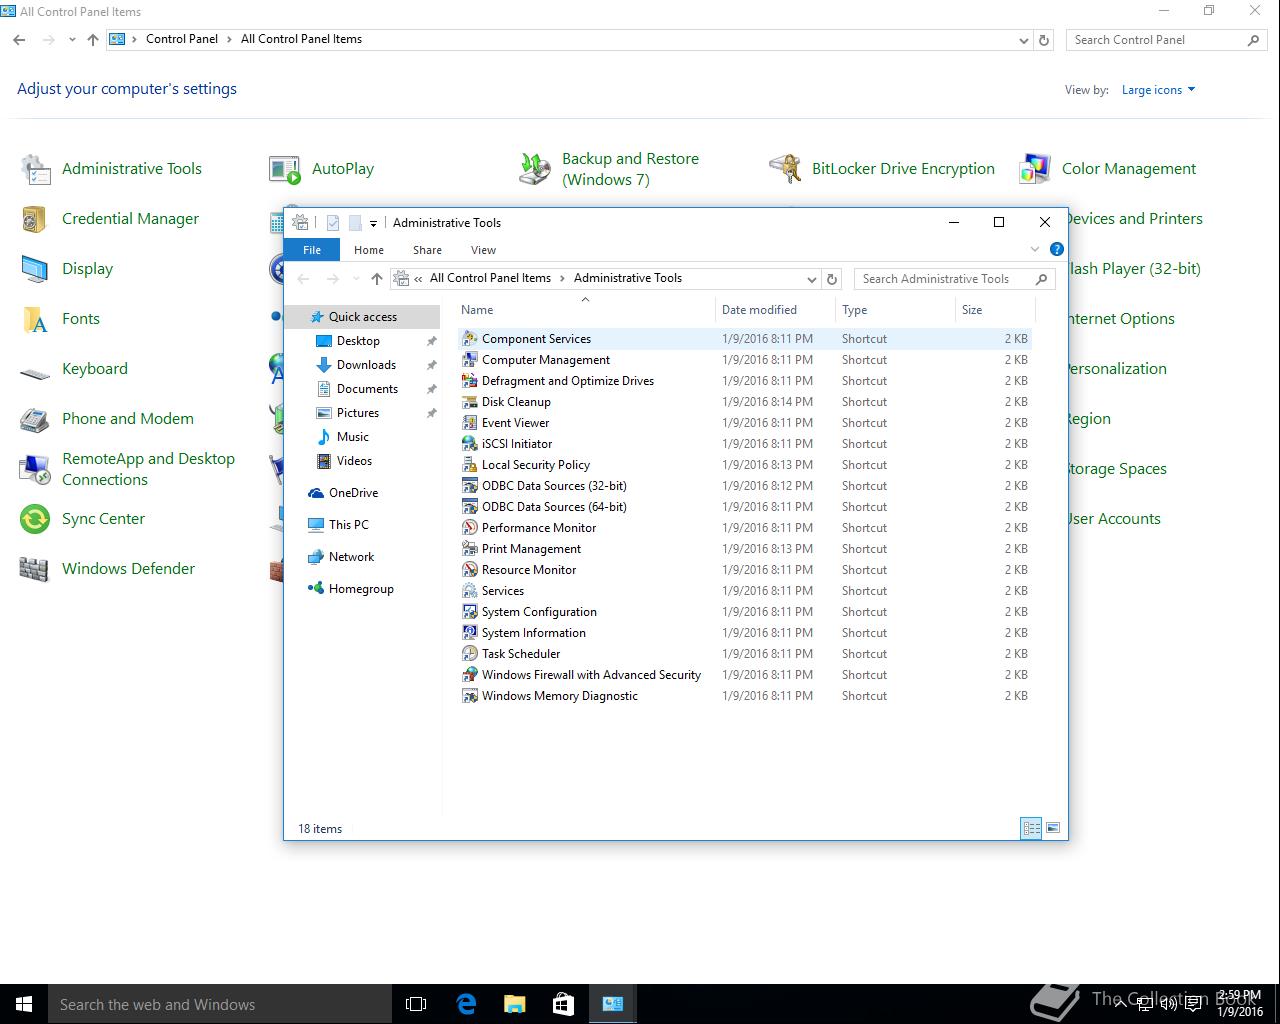Open Color Management icon in Control Panel
1280x1024 pixels.
[1035, 169]
